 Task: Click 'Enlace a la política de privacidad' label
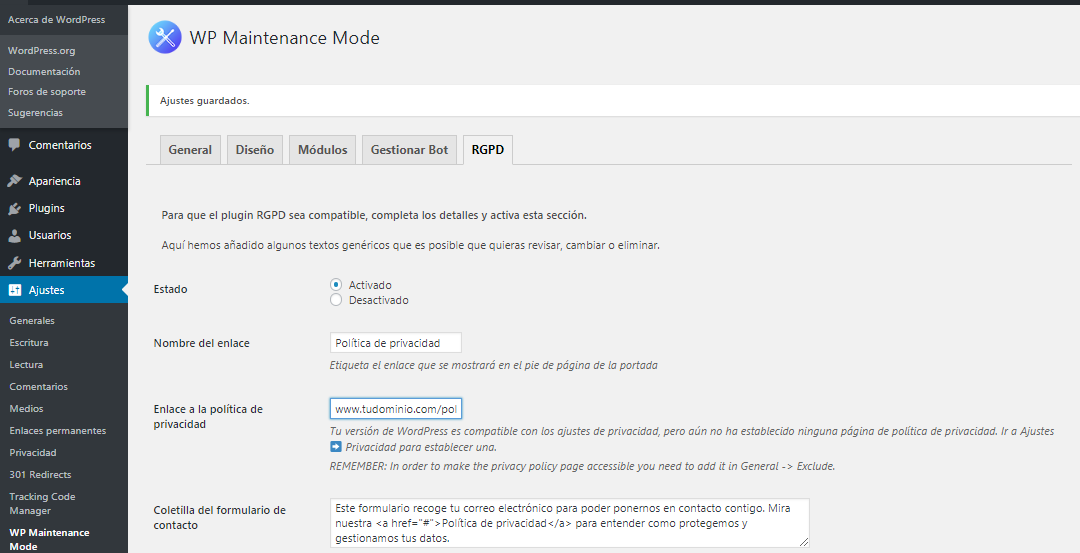coord(208,416)
